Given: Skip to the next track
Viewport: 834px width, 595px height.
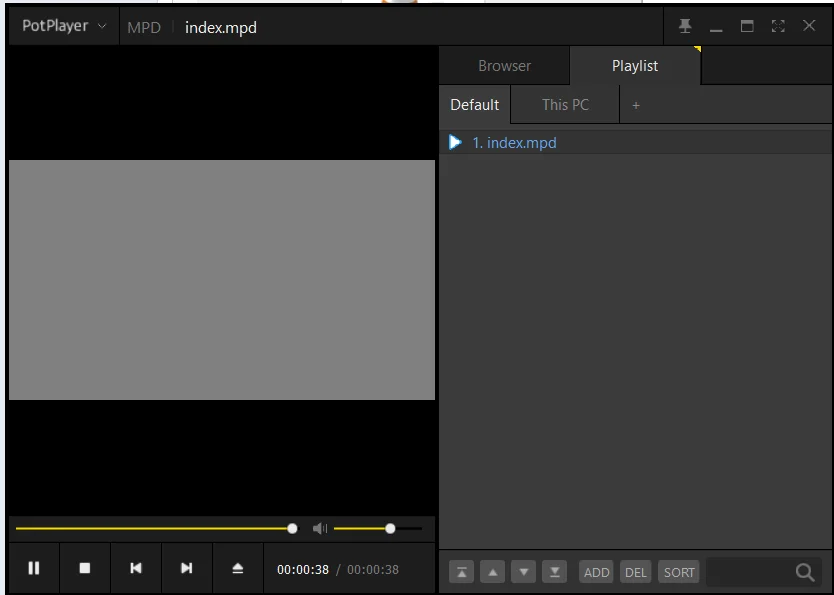Looking at the screenshot, I should pos(186,568).
